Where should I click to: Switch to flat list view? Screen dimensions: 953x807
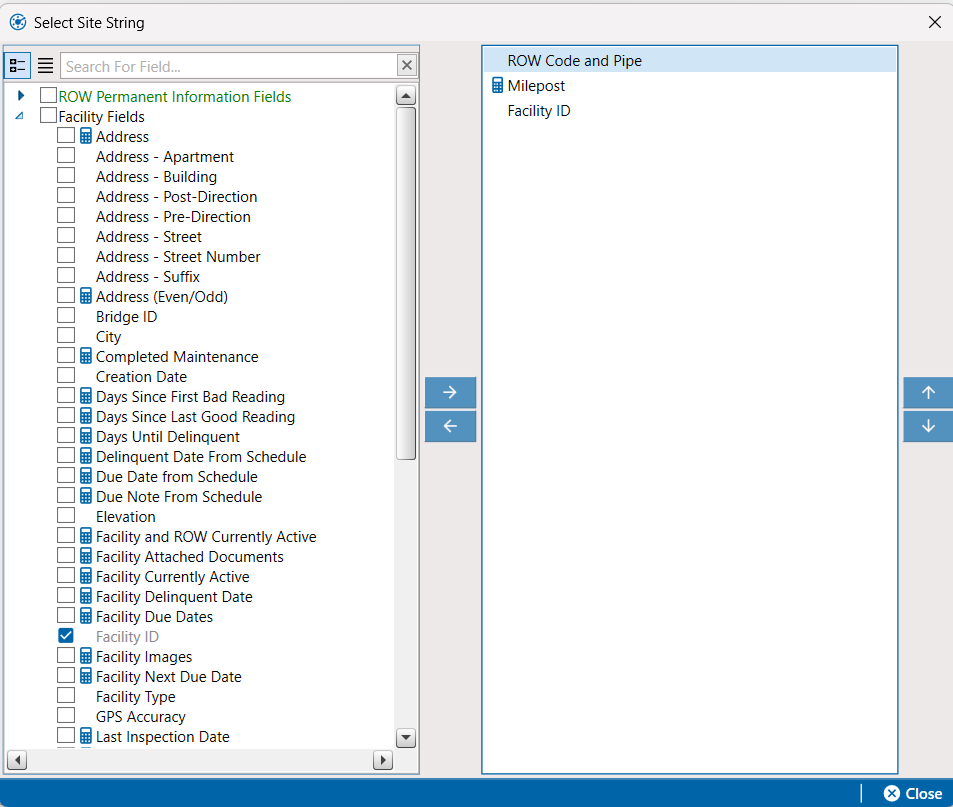coord(46,65)
